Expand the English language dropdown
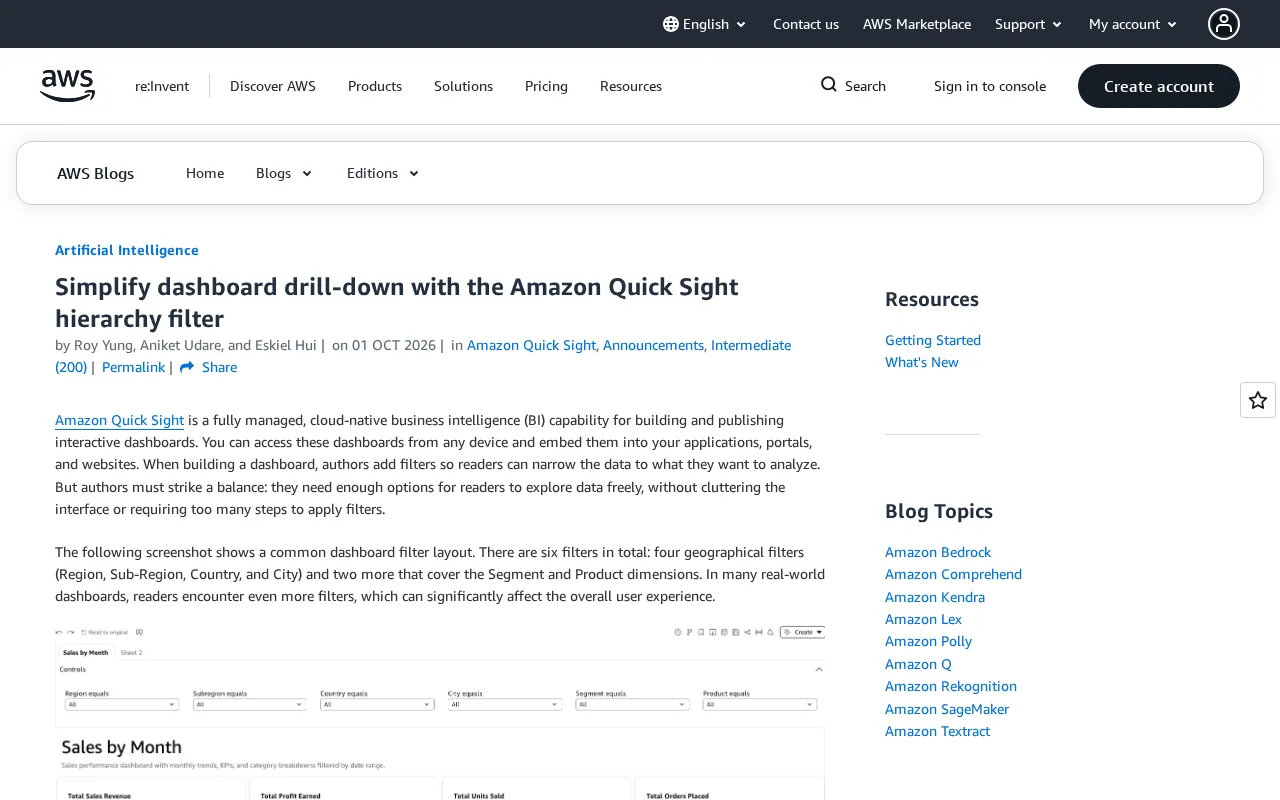The height and width of the screenshot is (800, 1280). coord(705,24)
